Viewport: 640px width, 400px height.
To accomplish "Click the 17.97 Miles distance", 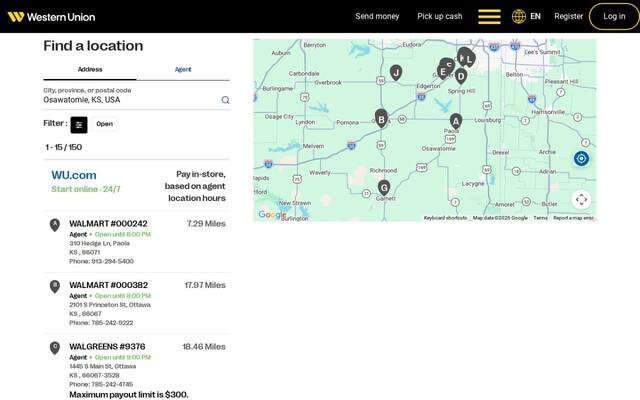I will coord(205,285).
